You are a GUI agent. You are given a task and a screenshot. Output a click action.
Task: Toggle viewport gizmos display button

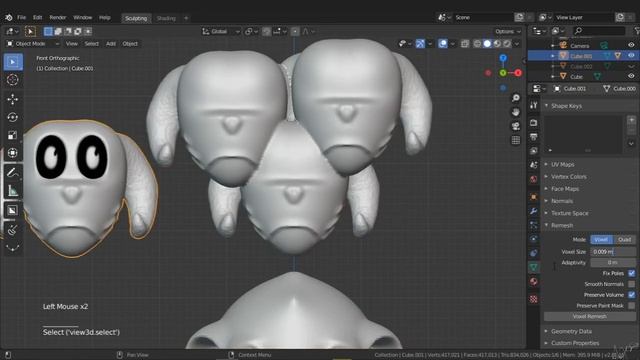(x=420, y=44)
